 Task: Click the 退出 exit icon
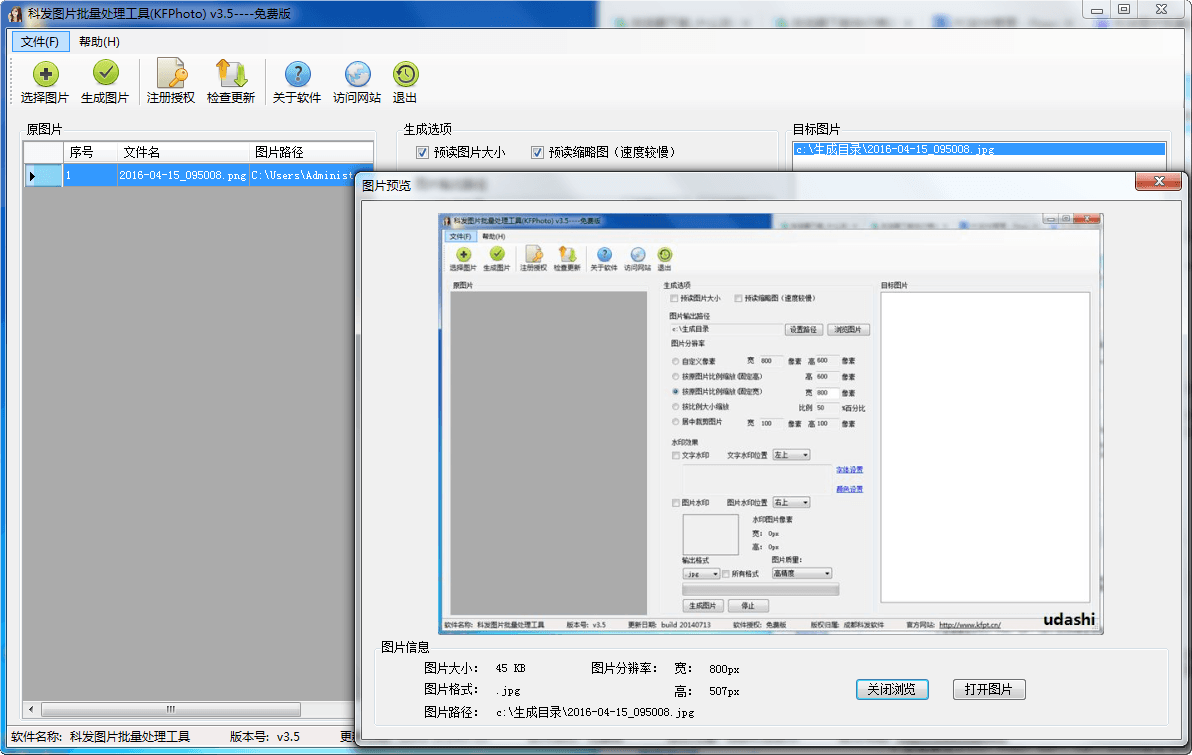(x=405, y=75)
